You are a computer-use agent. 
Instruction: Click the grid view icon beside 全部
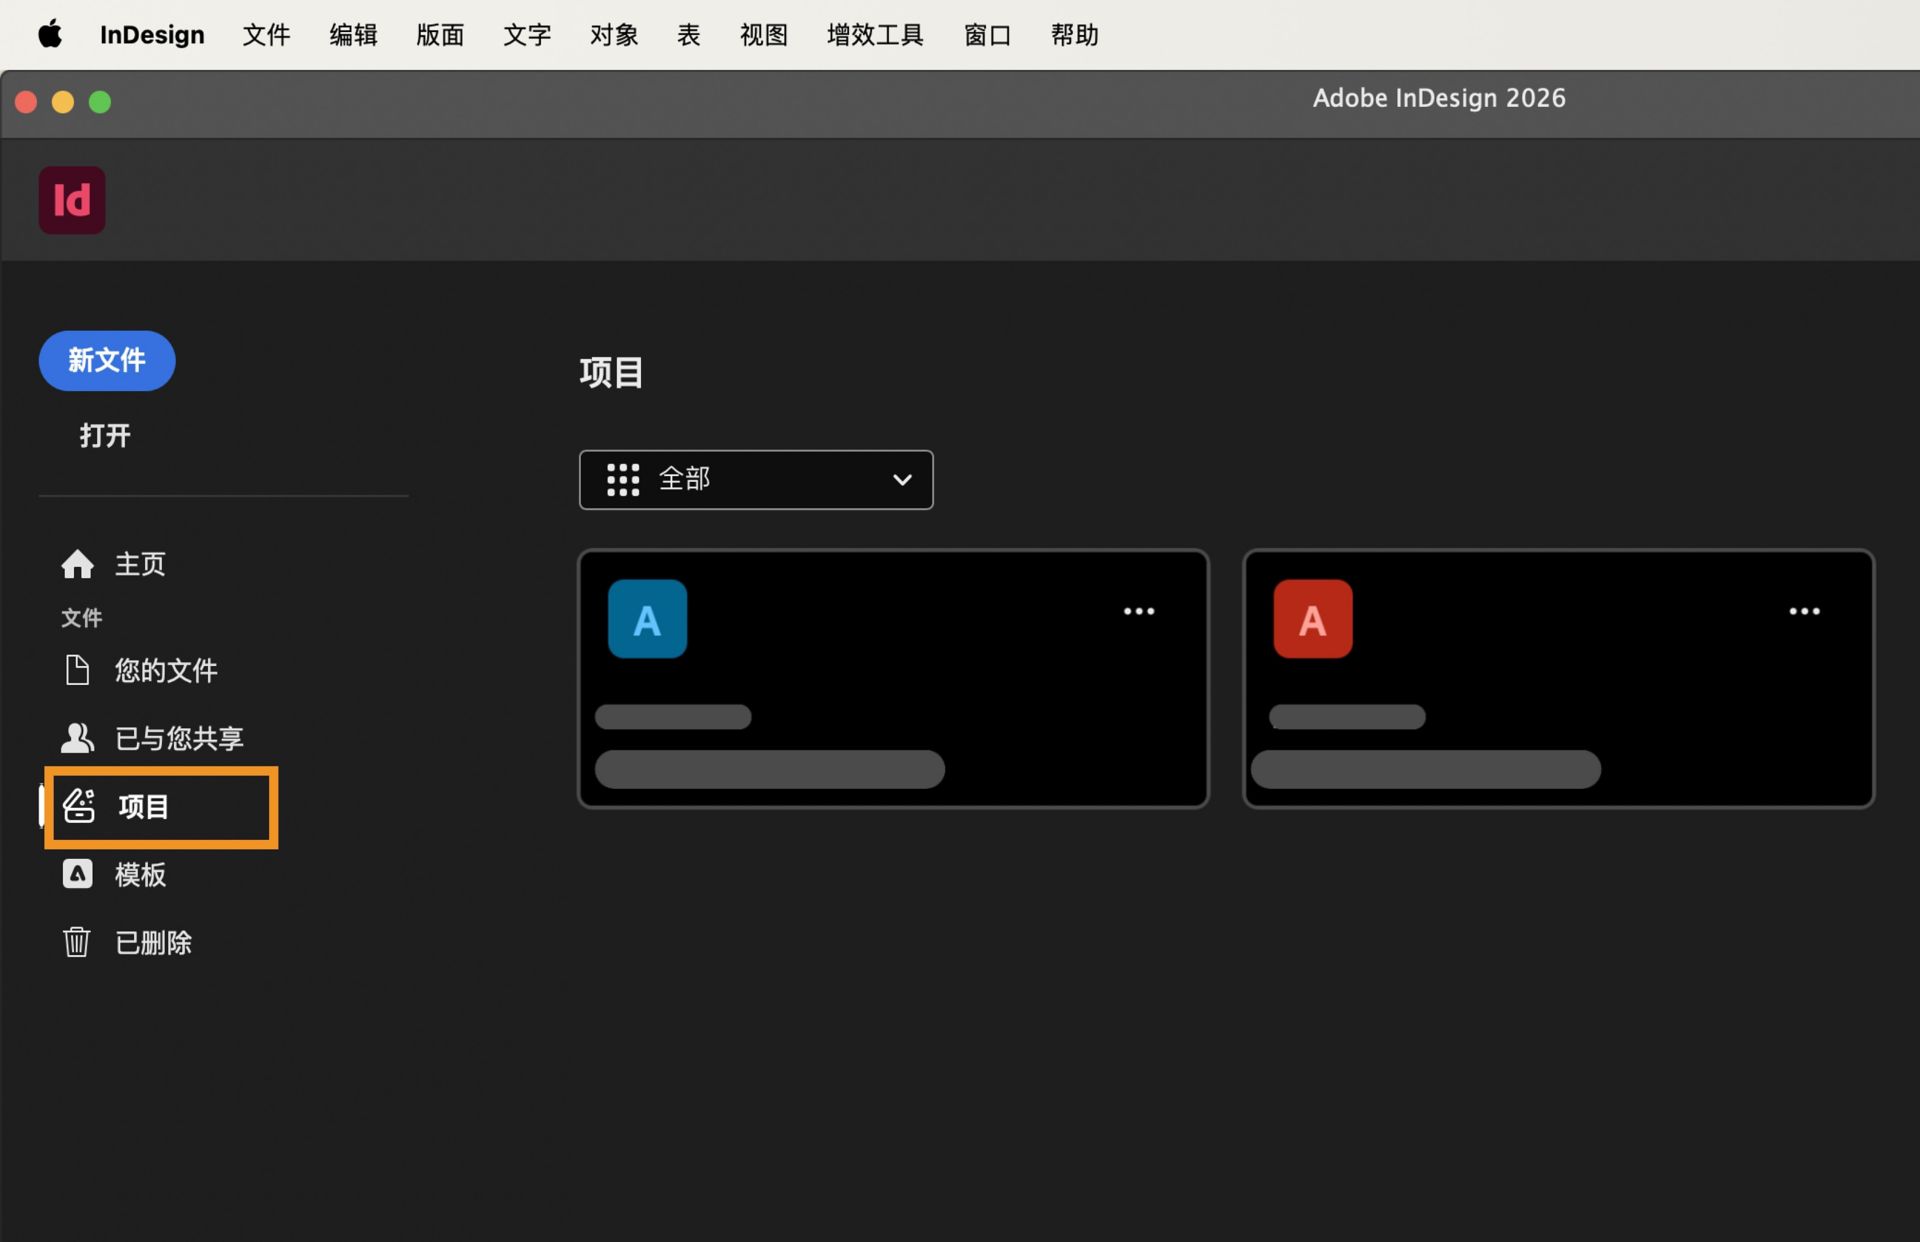coord(622,479)
